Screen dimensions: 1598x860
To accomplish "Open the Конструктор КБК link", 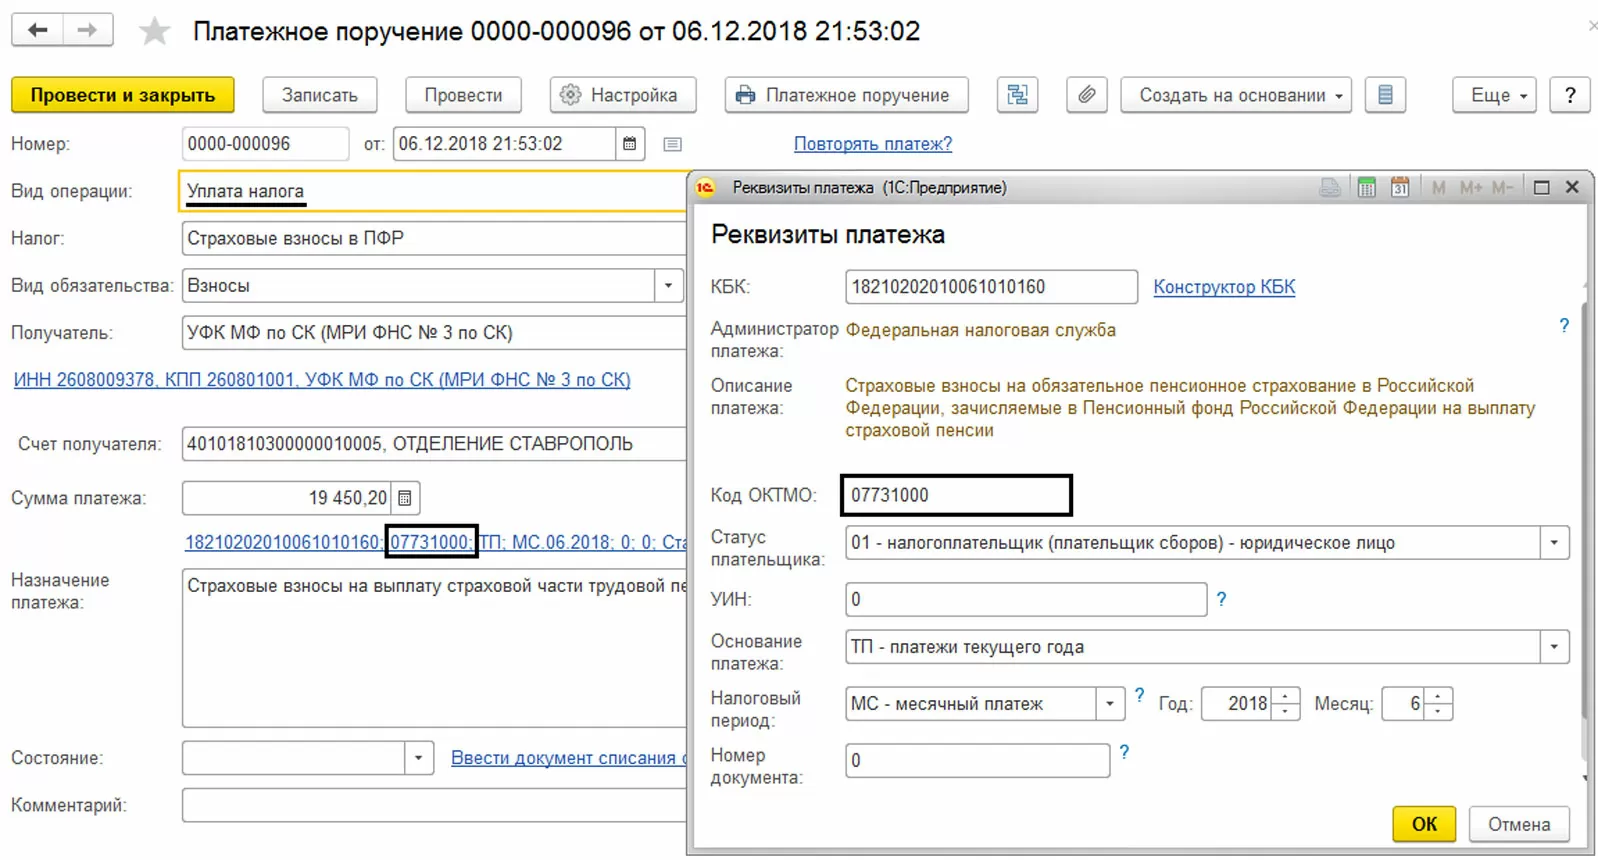I will click(1224, 287).
